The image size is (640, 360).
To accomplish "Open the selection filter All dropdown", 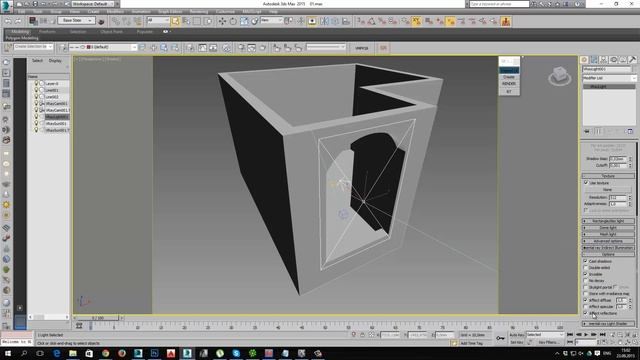I will coord(158,20).
